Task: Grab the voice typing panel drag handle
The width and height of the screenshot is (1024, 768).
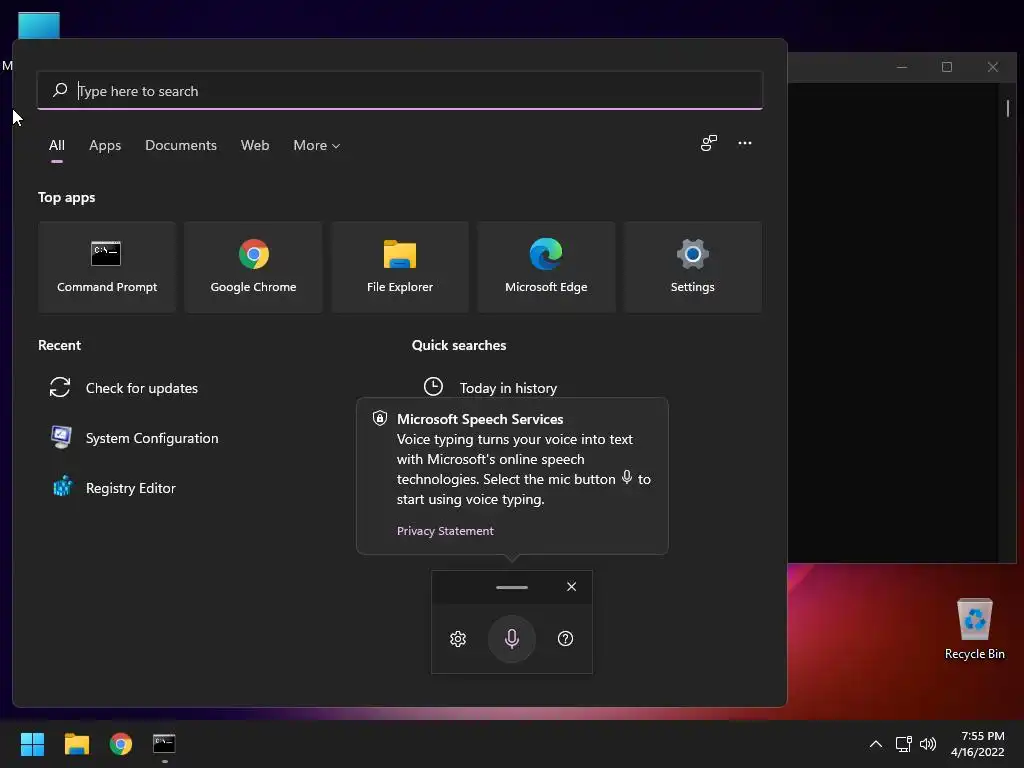Action: [x=512, y=587]
